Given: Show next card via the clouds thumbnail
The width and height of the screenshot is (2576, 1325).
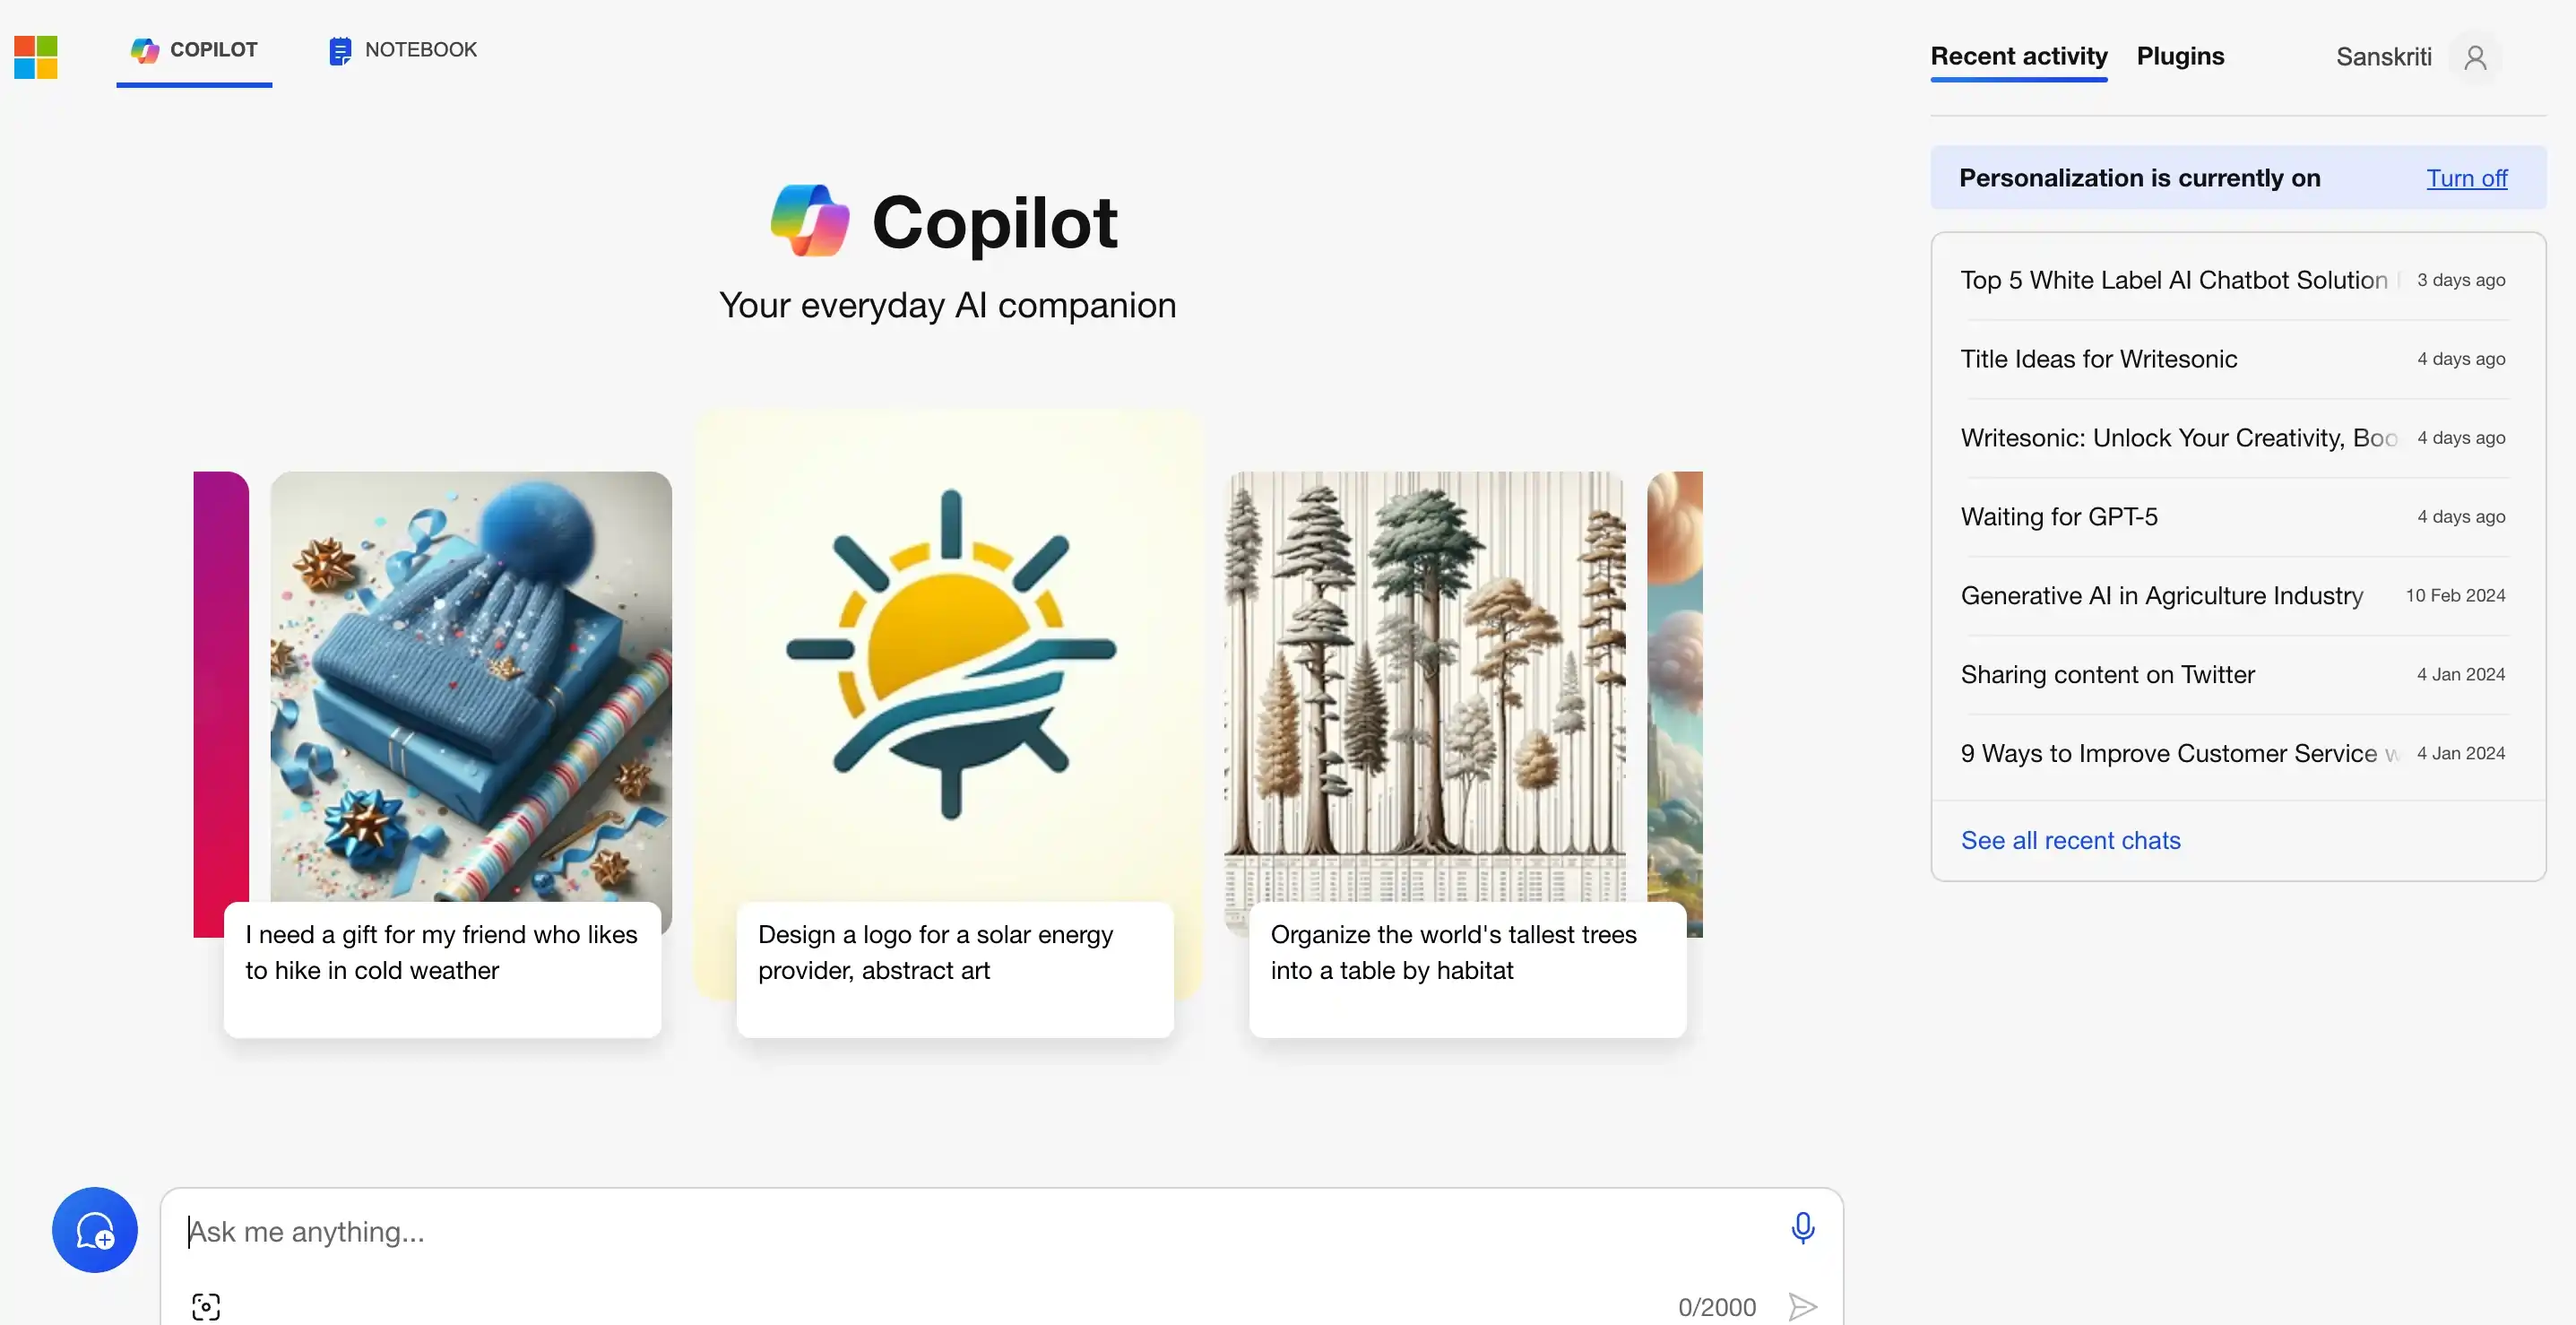Looking at the screenshot, I should point(1675,686).
